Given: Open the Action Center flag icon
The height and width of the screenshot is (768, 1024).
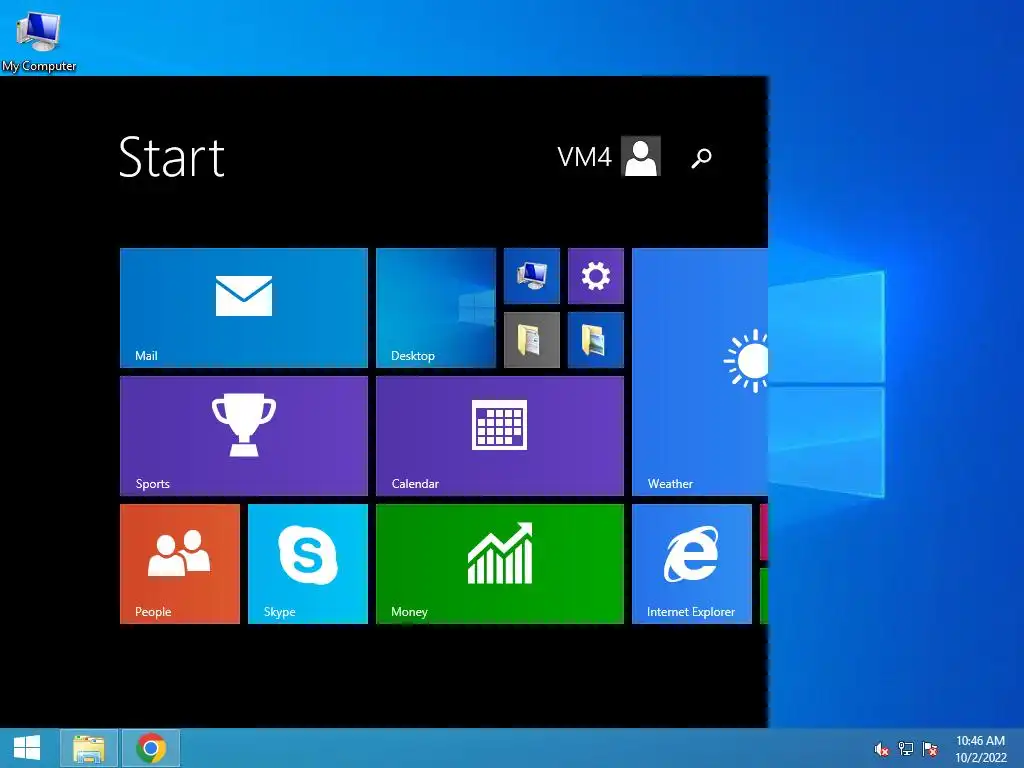Looking at the screenshot, I should coord(930,748).
